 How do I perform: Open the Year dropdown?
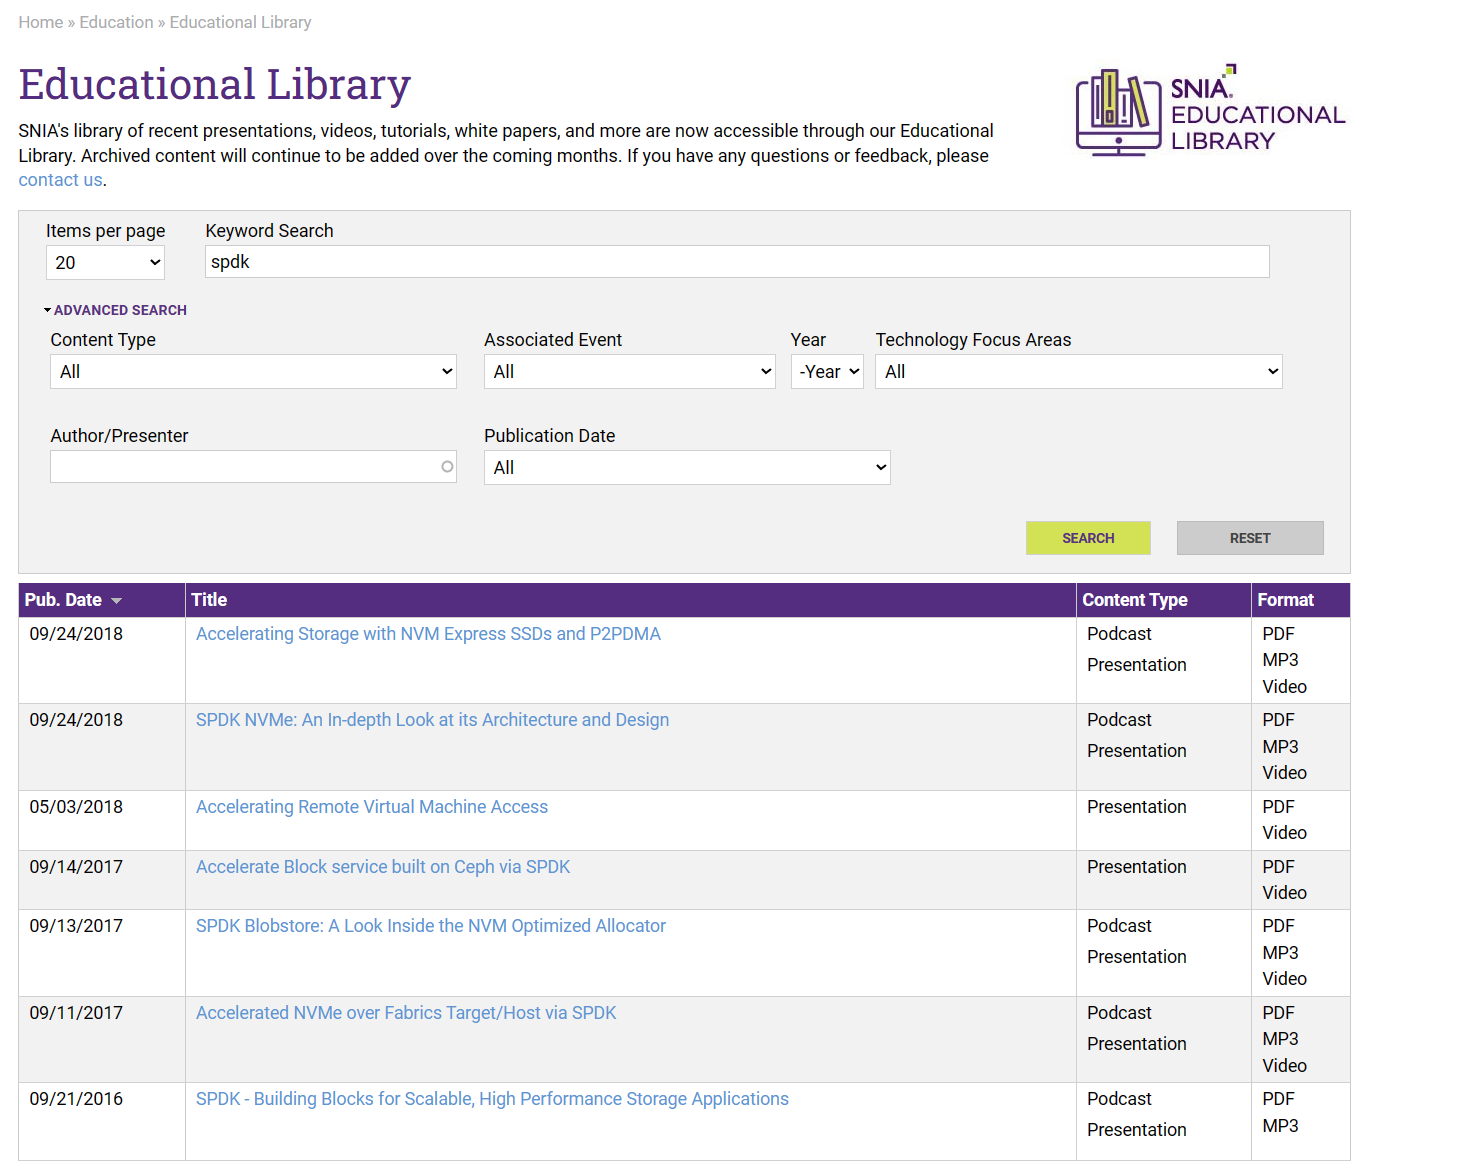[x=827, y=372]
